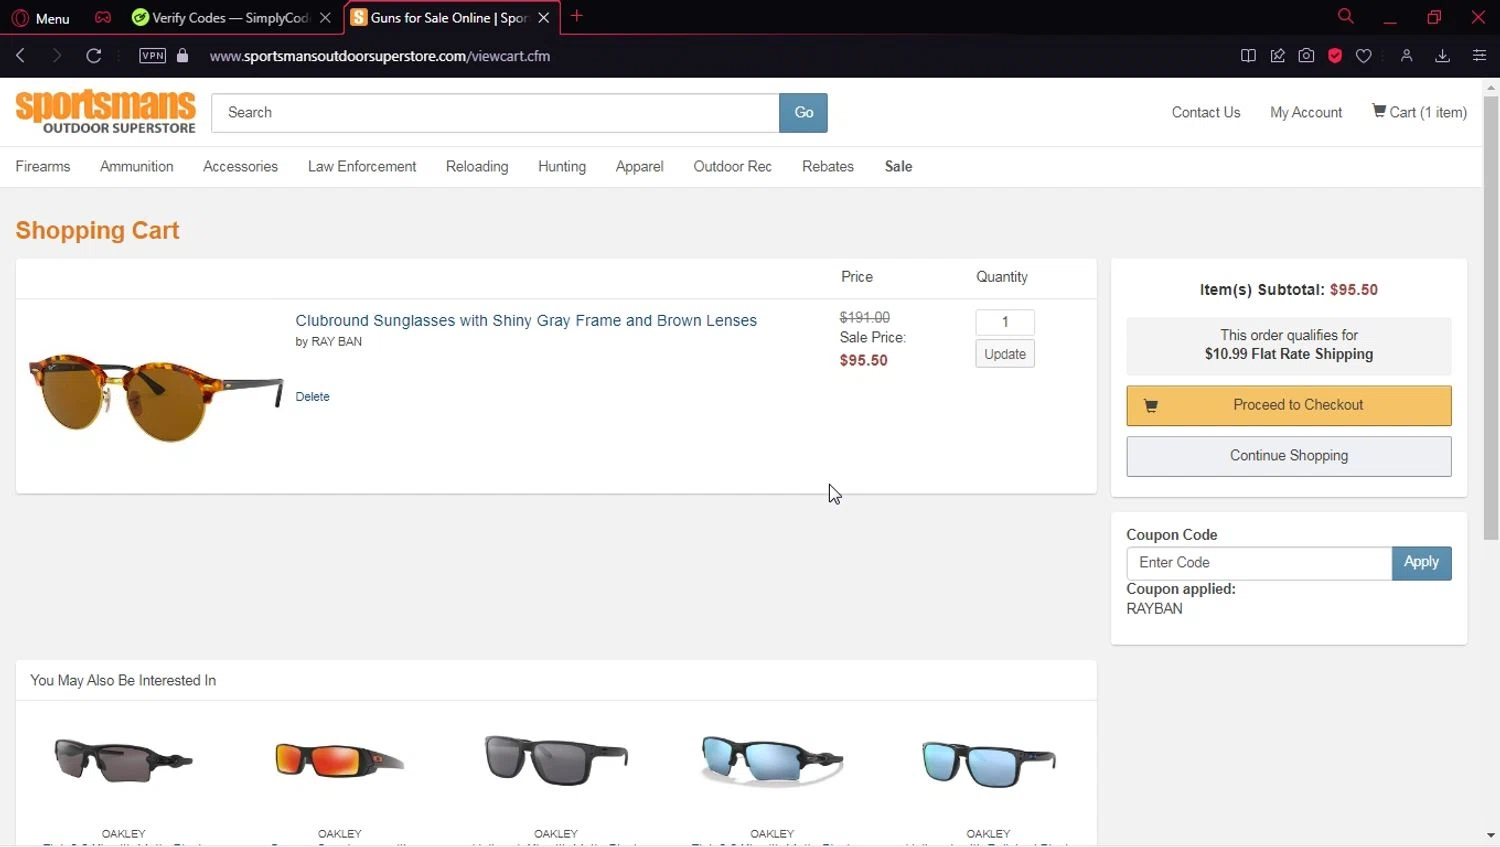1500x847 pixels.
Task: Open the profile account icon
Action: (1406, 56)
